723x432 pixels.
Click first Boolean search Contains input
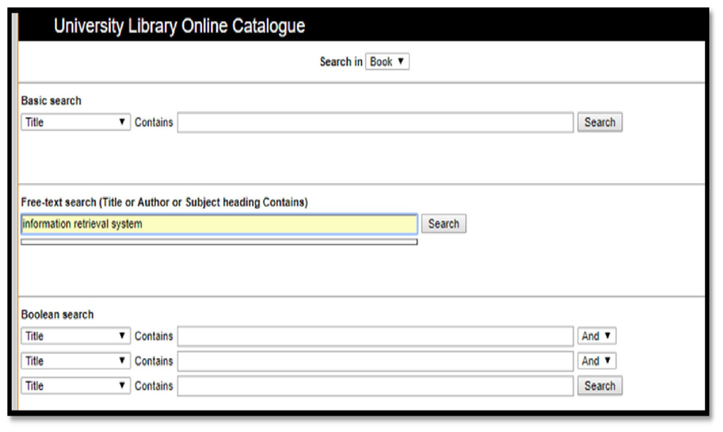[x=375, y=336]
